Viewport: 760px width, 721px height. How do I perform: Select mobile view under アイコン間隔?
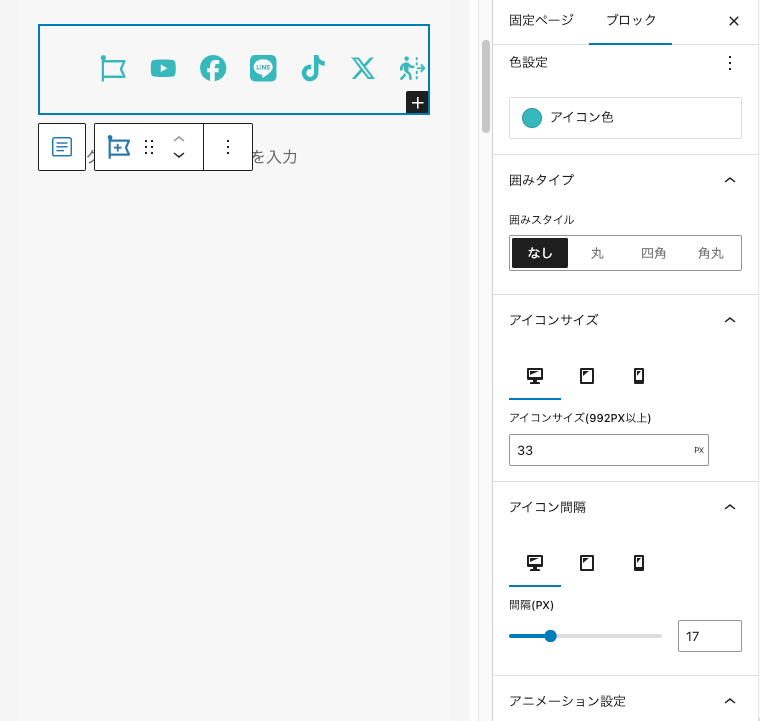click(x=639, y=563)
